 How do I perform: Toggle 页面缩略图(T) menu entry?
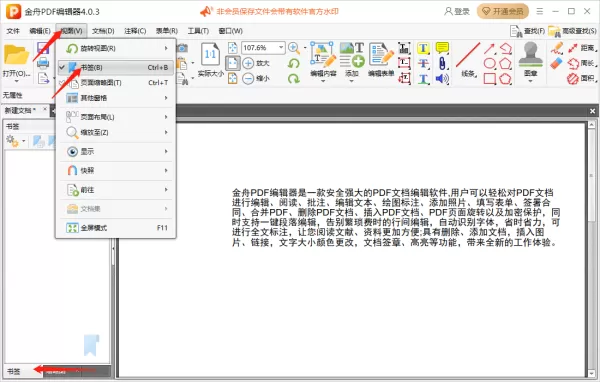[x=116, y=83]
